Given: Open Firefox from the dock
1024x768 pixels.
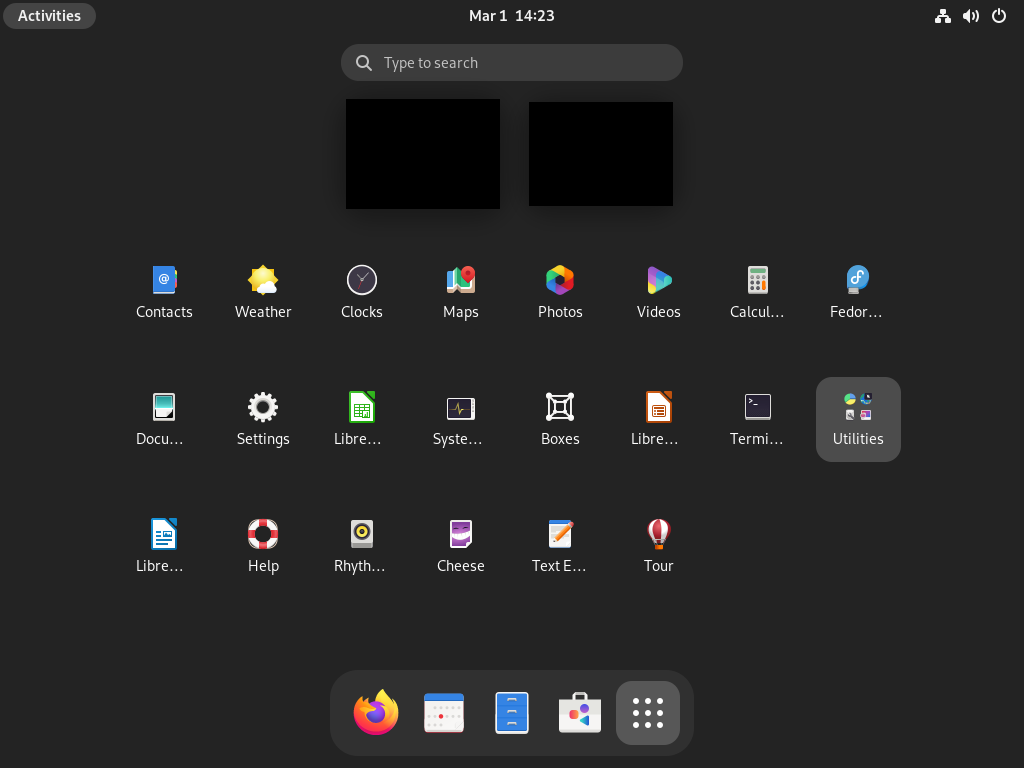Looking at the screenshot, I should 376,712.
